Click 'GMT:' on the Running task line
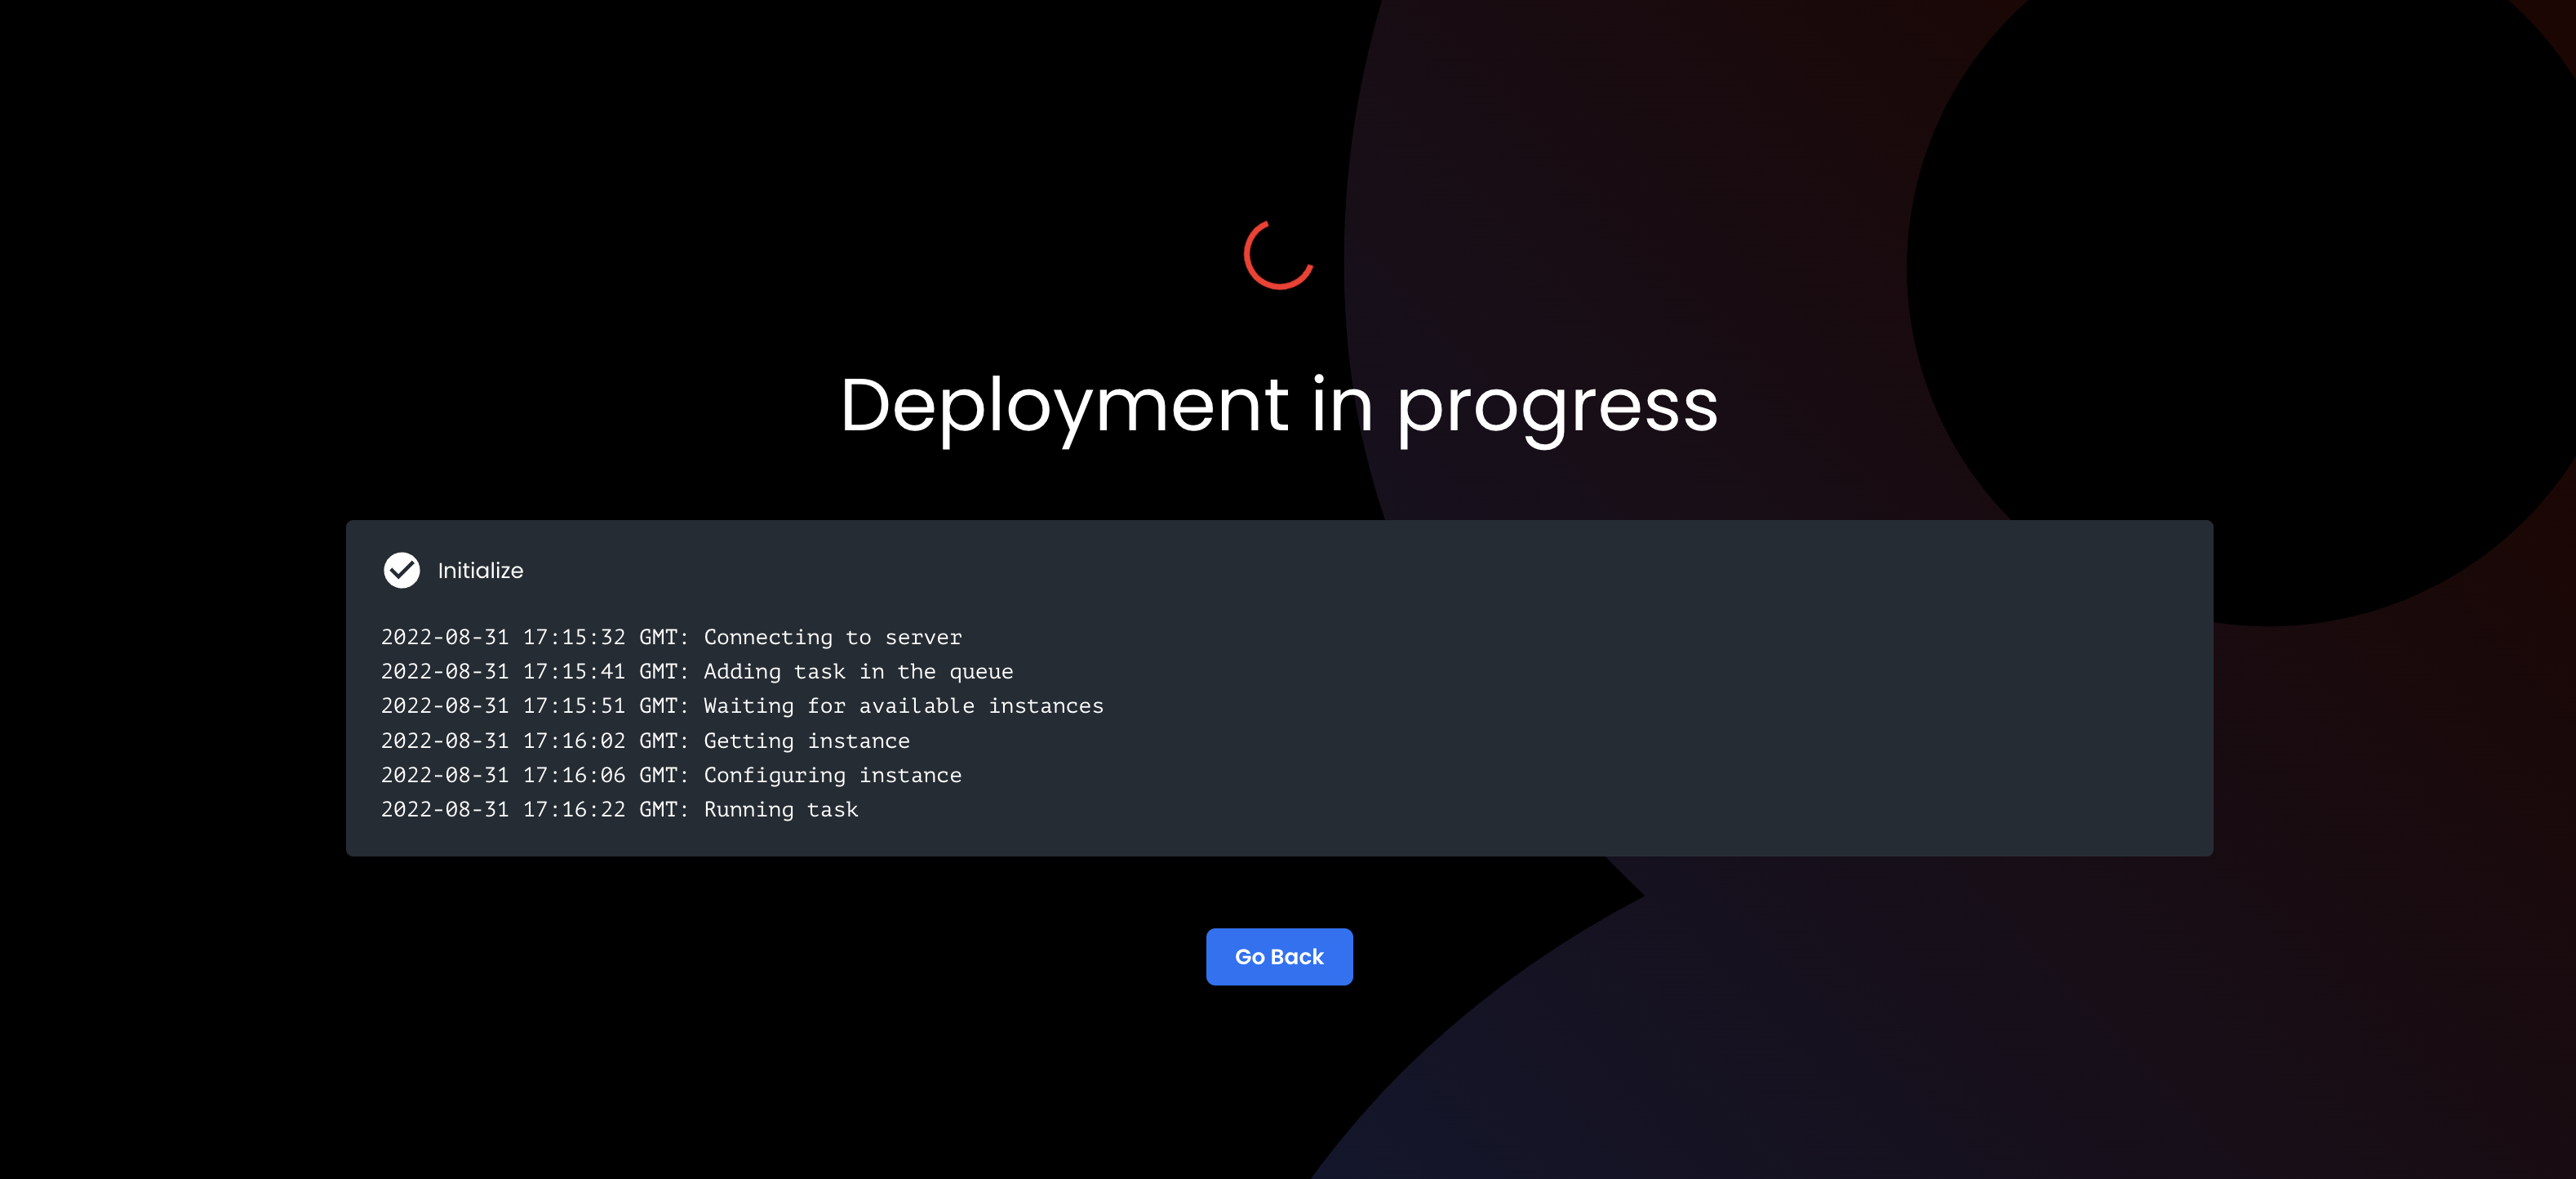2576x1179 pixels. [x=663, y=809]
